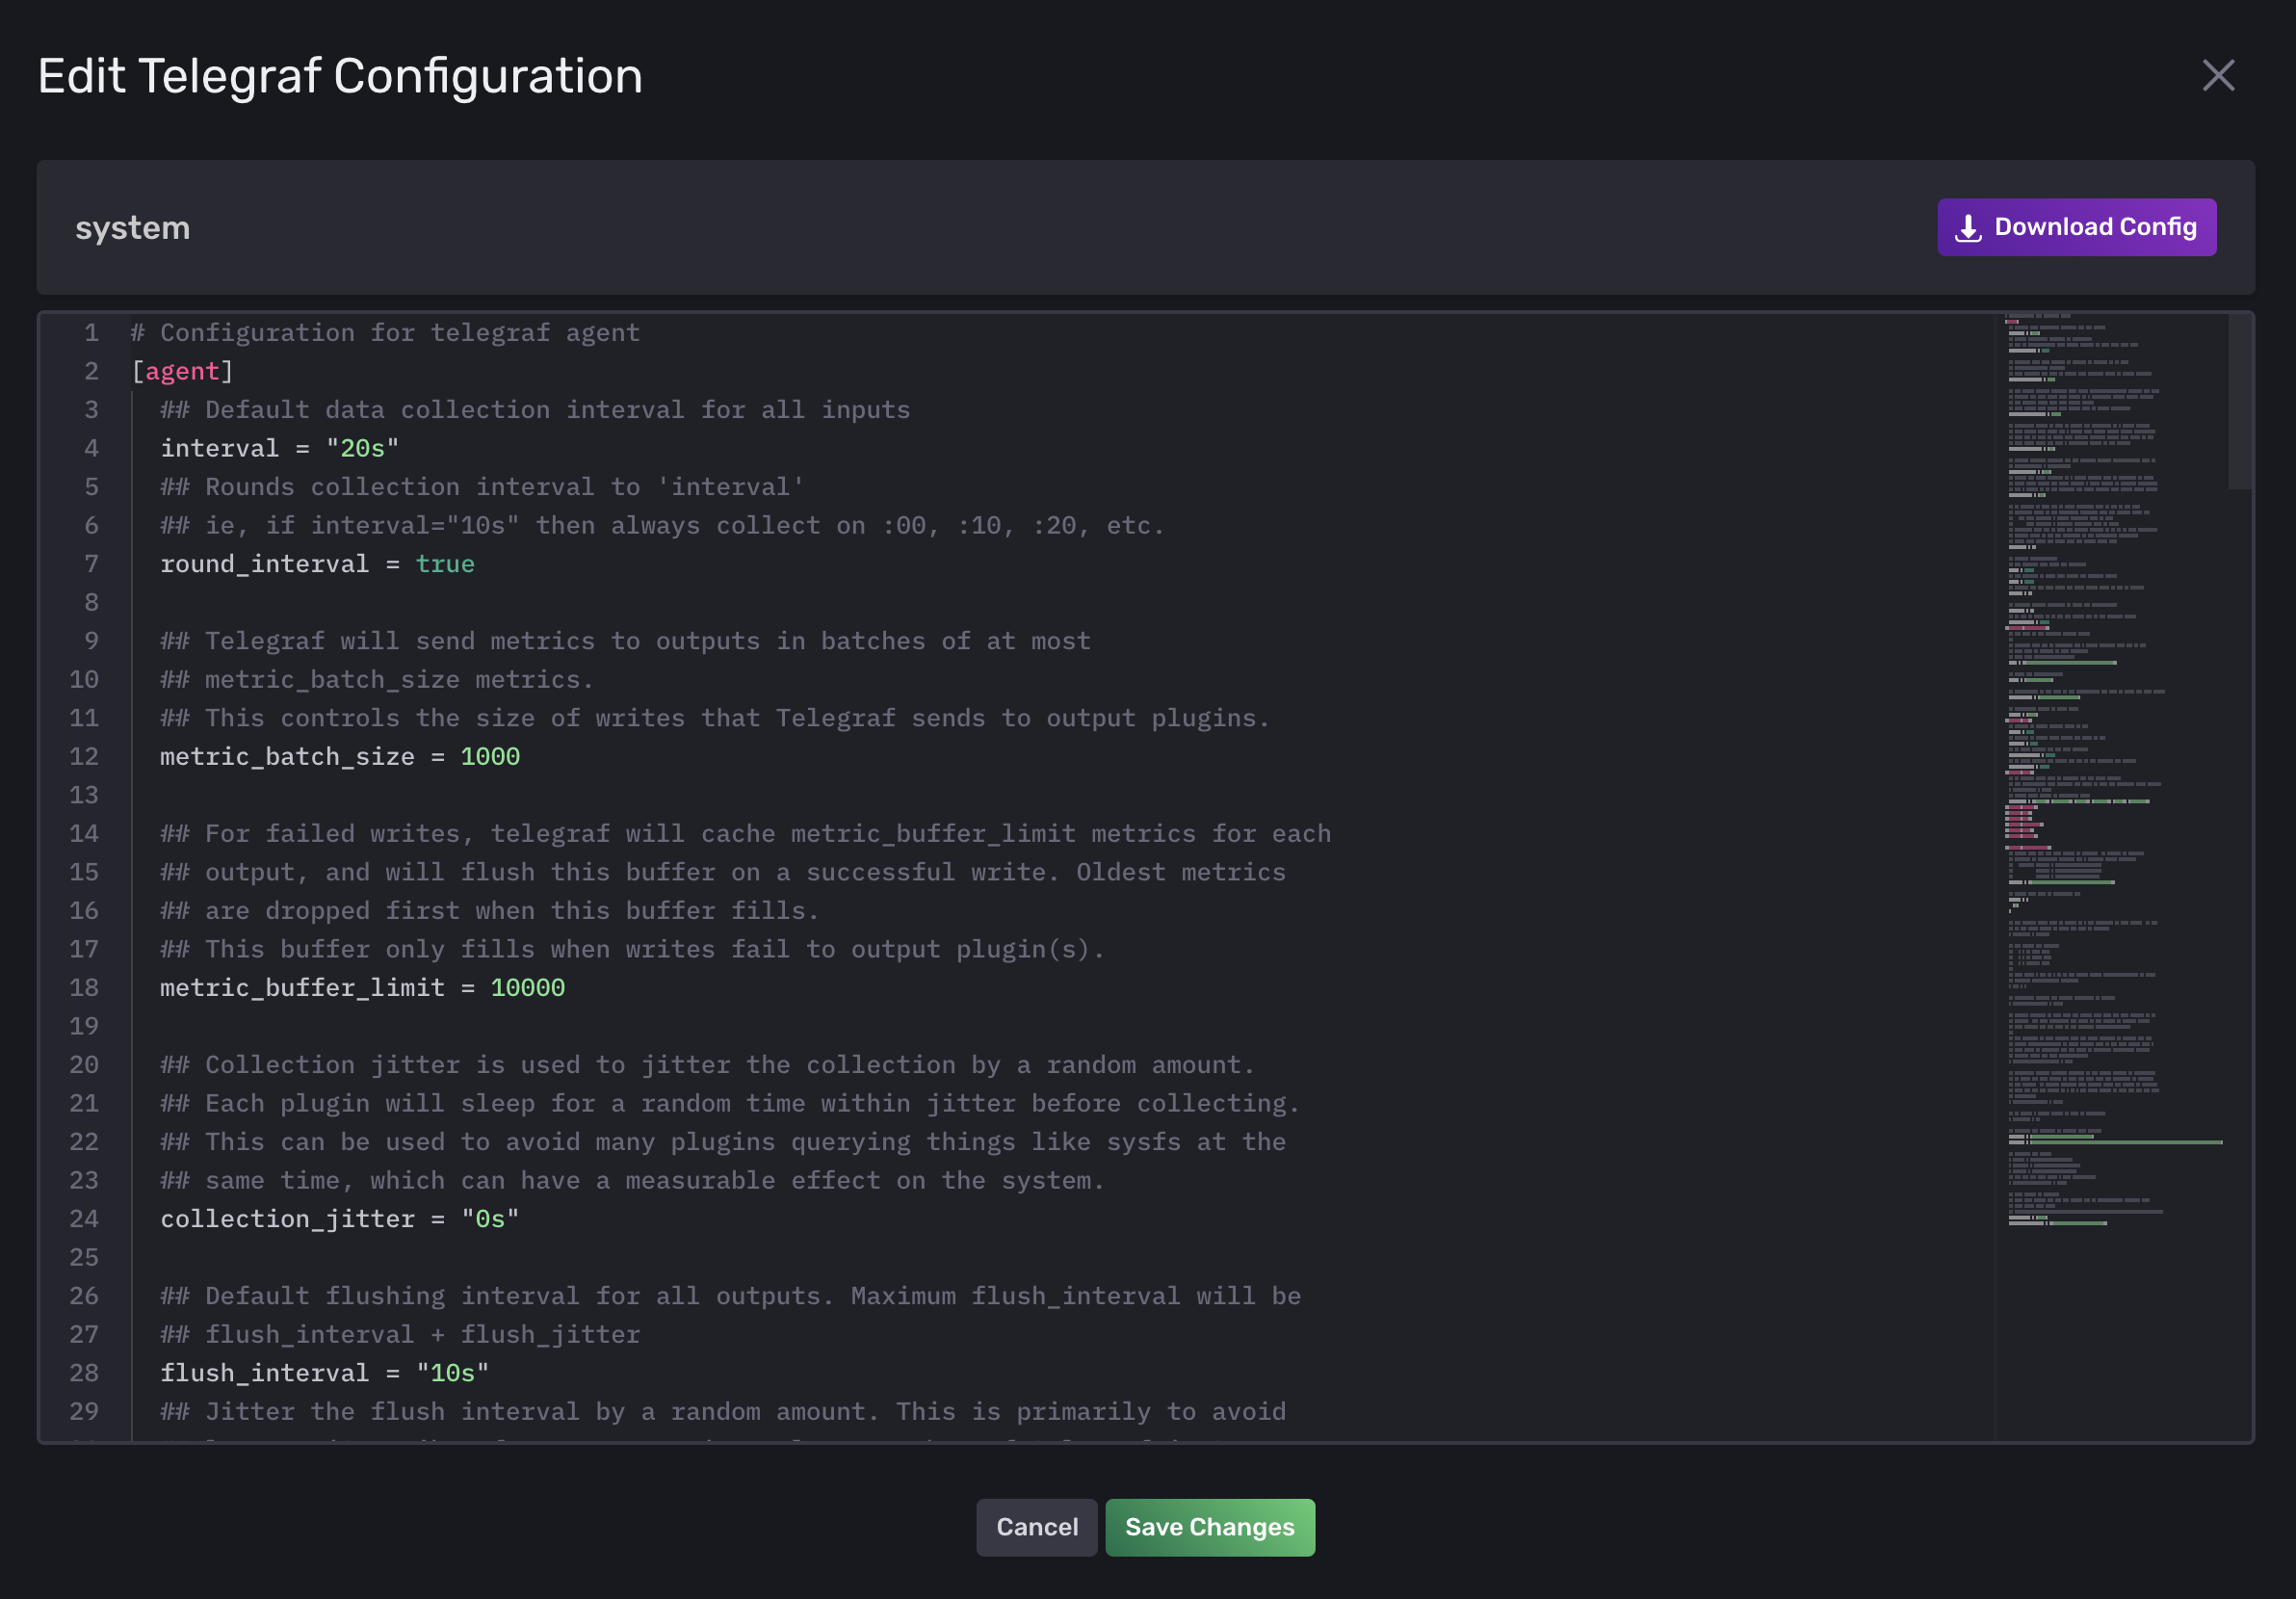
Task: Click the 'metric_batch_size = 1000' line
Action: coord(340,756)
